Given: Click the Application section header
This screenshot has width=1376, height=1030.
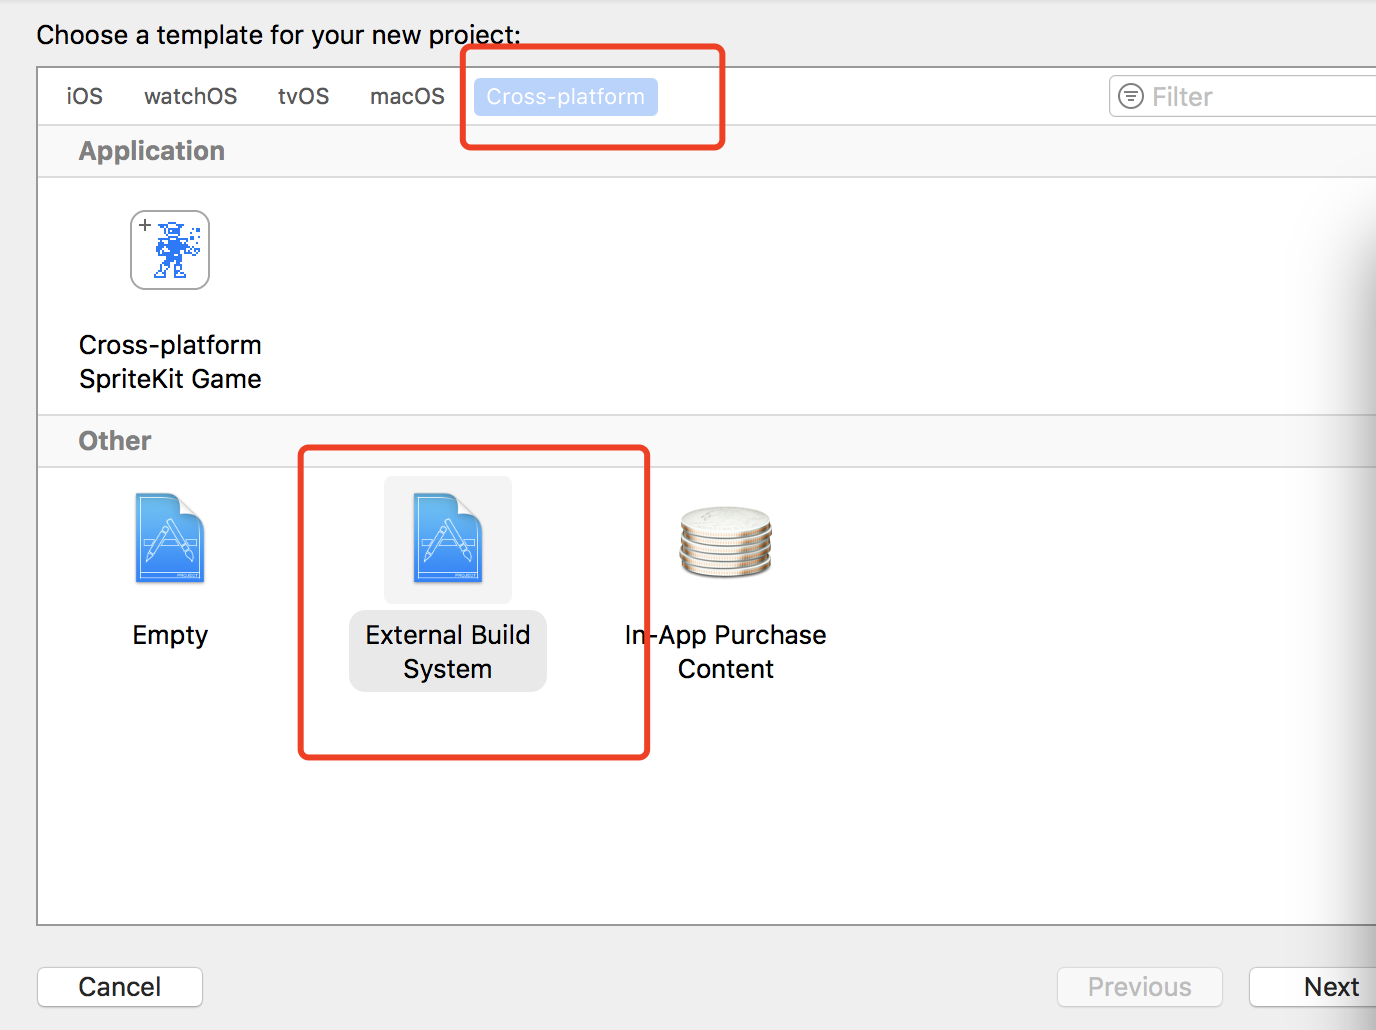Looking at the screenshot, I should coord(152,151).
